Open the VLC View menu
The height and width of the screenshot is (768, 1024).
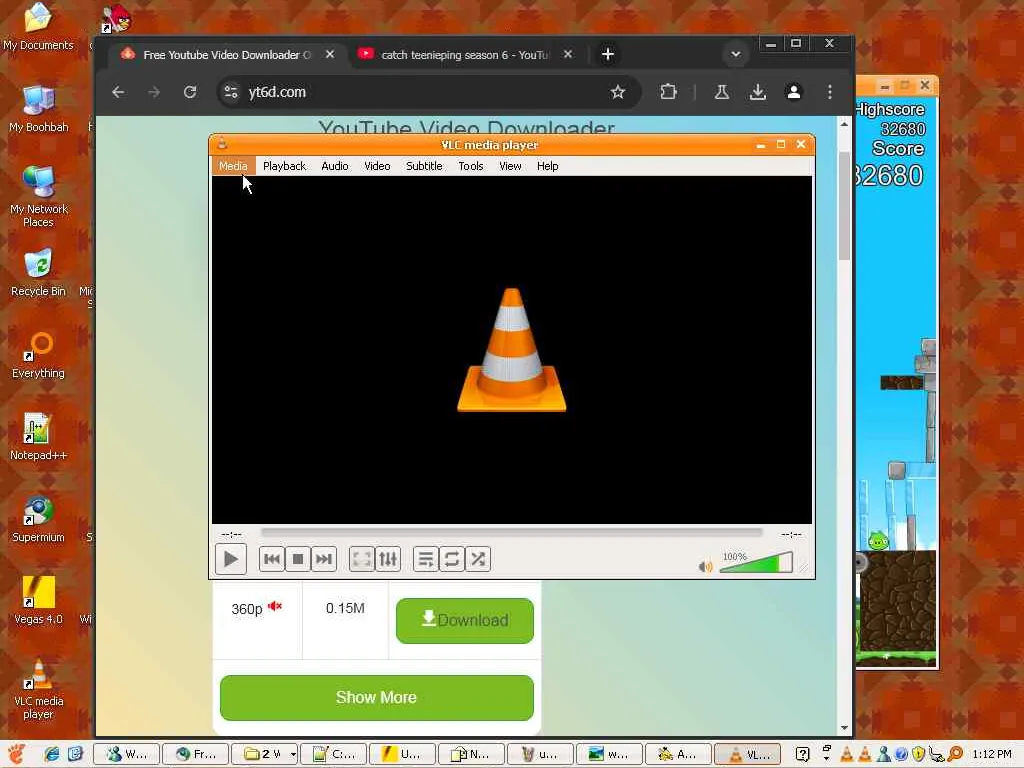[x=510, y=166]
